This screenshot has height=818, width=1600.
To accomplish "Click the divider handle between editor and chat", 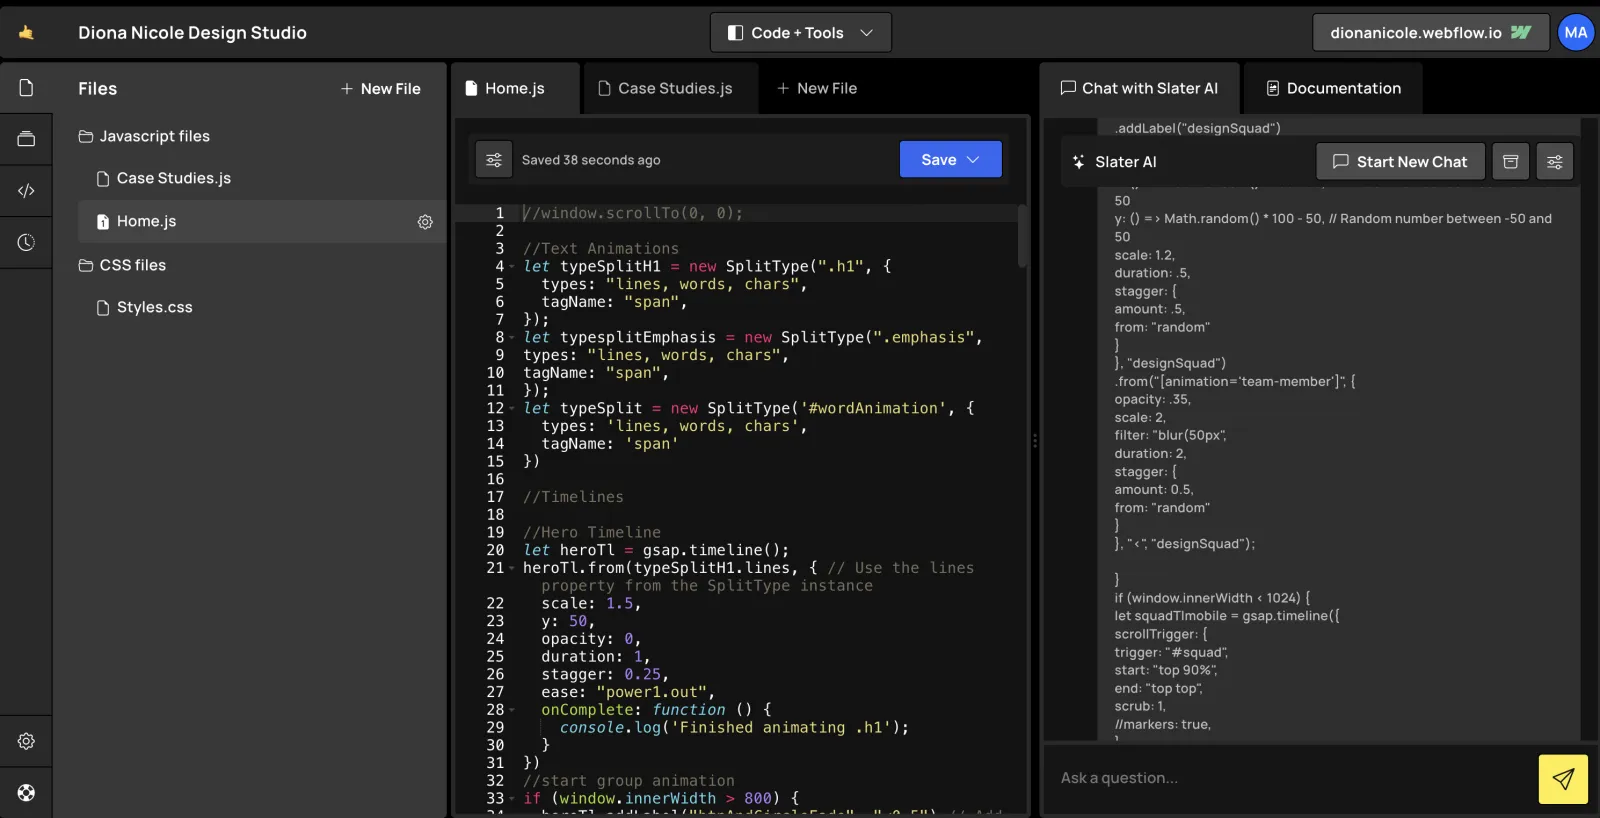I will tap(1034, 440).
